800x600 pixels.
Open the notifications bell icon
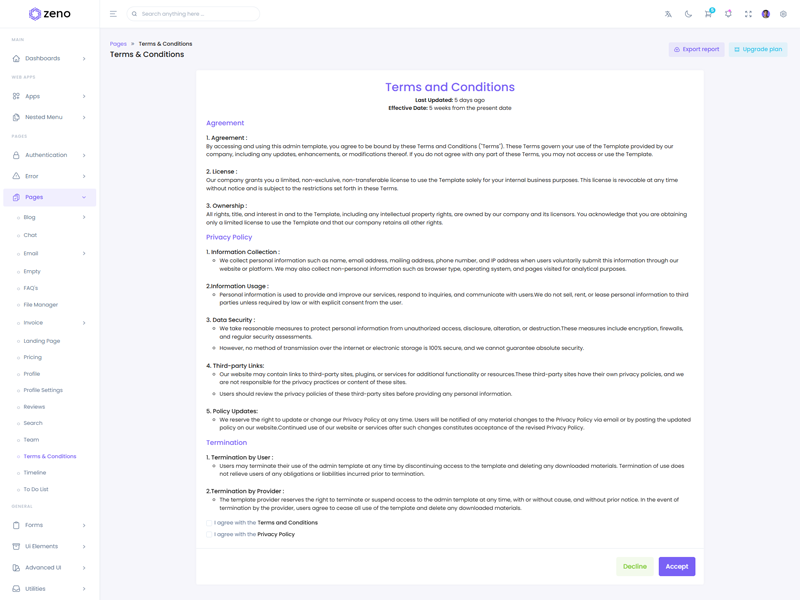tap(728, 14)
